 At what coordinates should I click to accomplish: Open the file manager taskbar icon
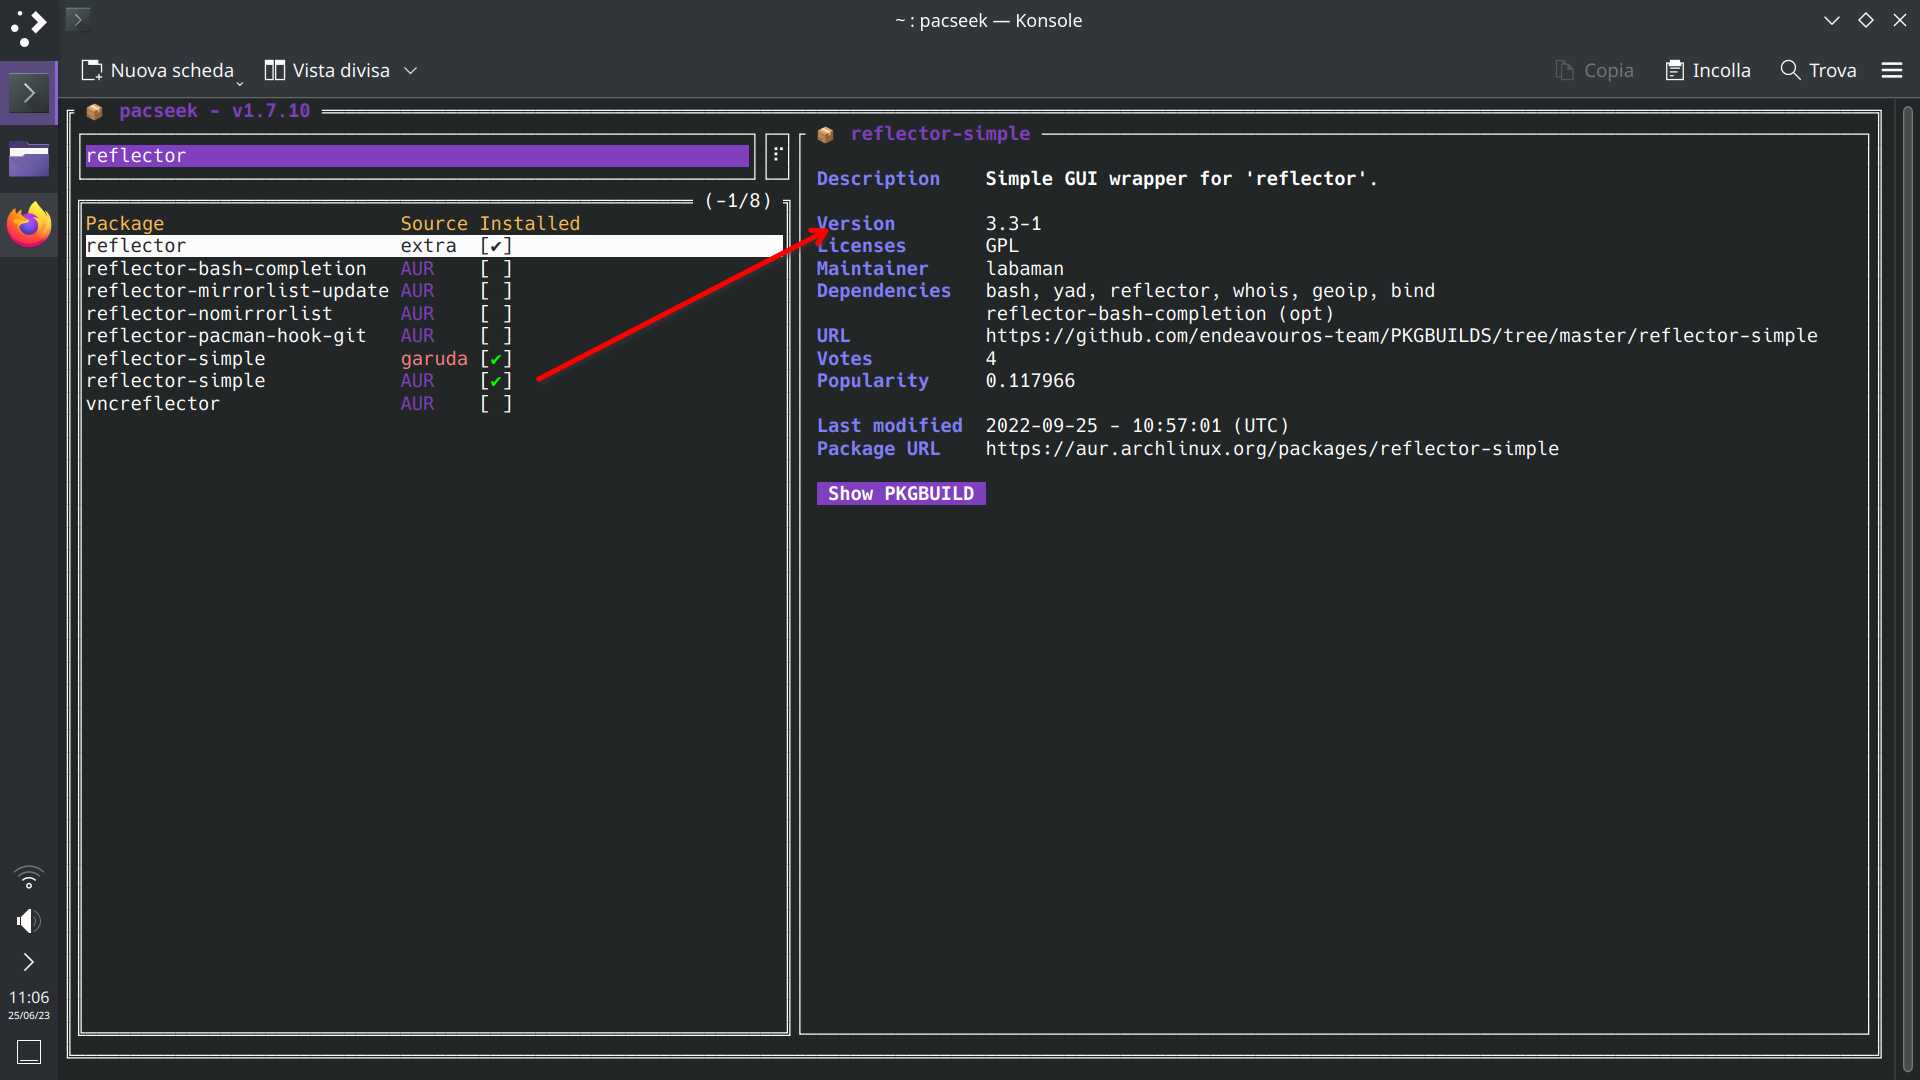pos(29,160)
